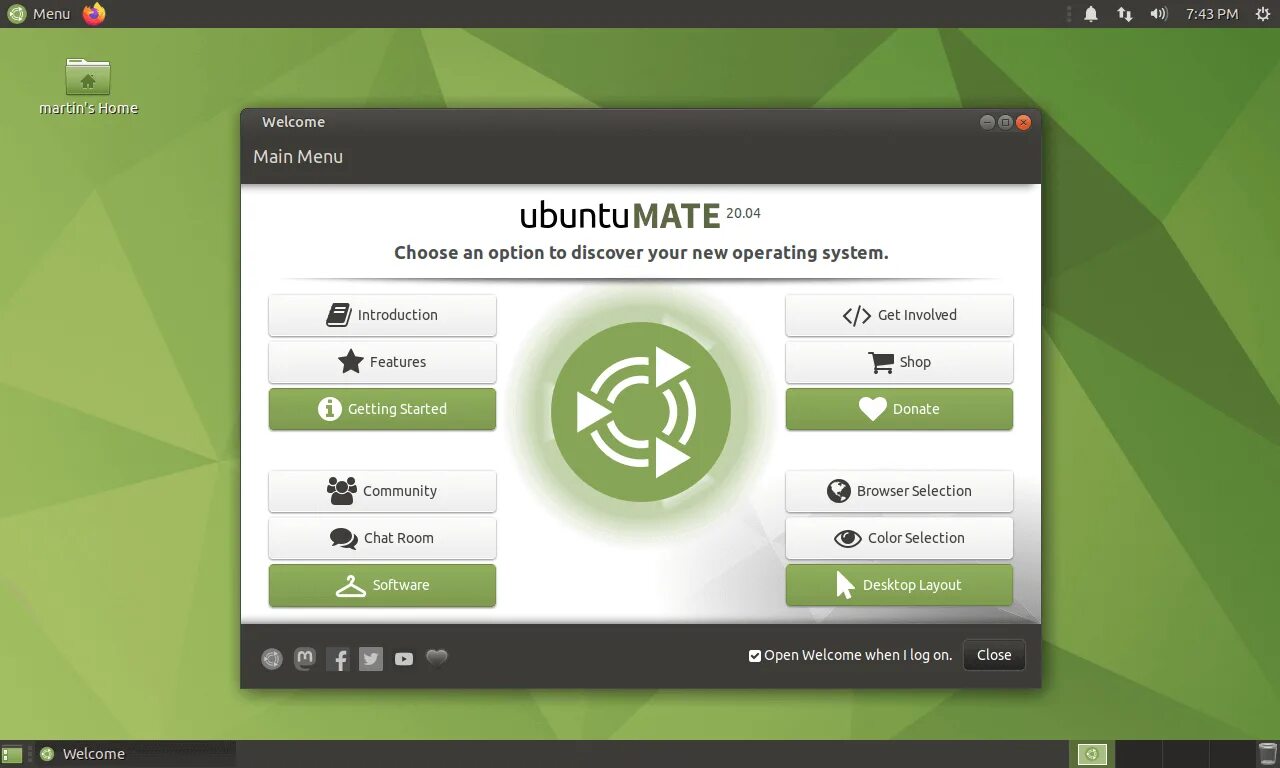Click the 'Main Menu' heading text
The height and width of the screenshot is (768, 1280).
(298, 156)
